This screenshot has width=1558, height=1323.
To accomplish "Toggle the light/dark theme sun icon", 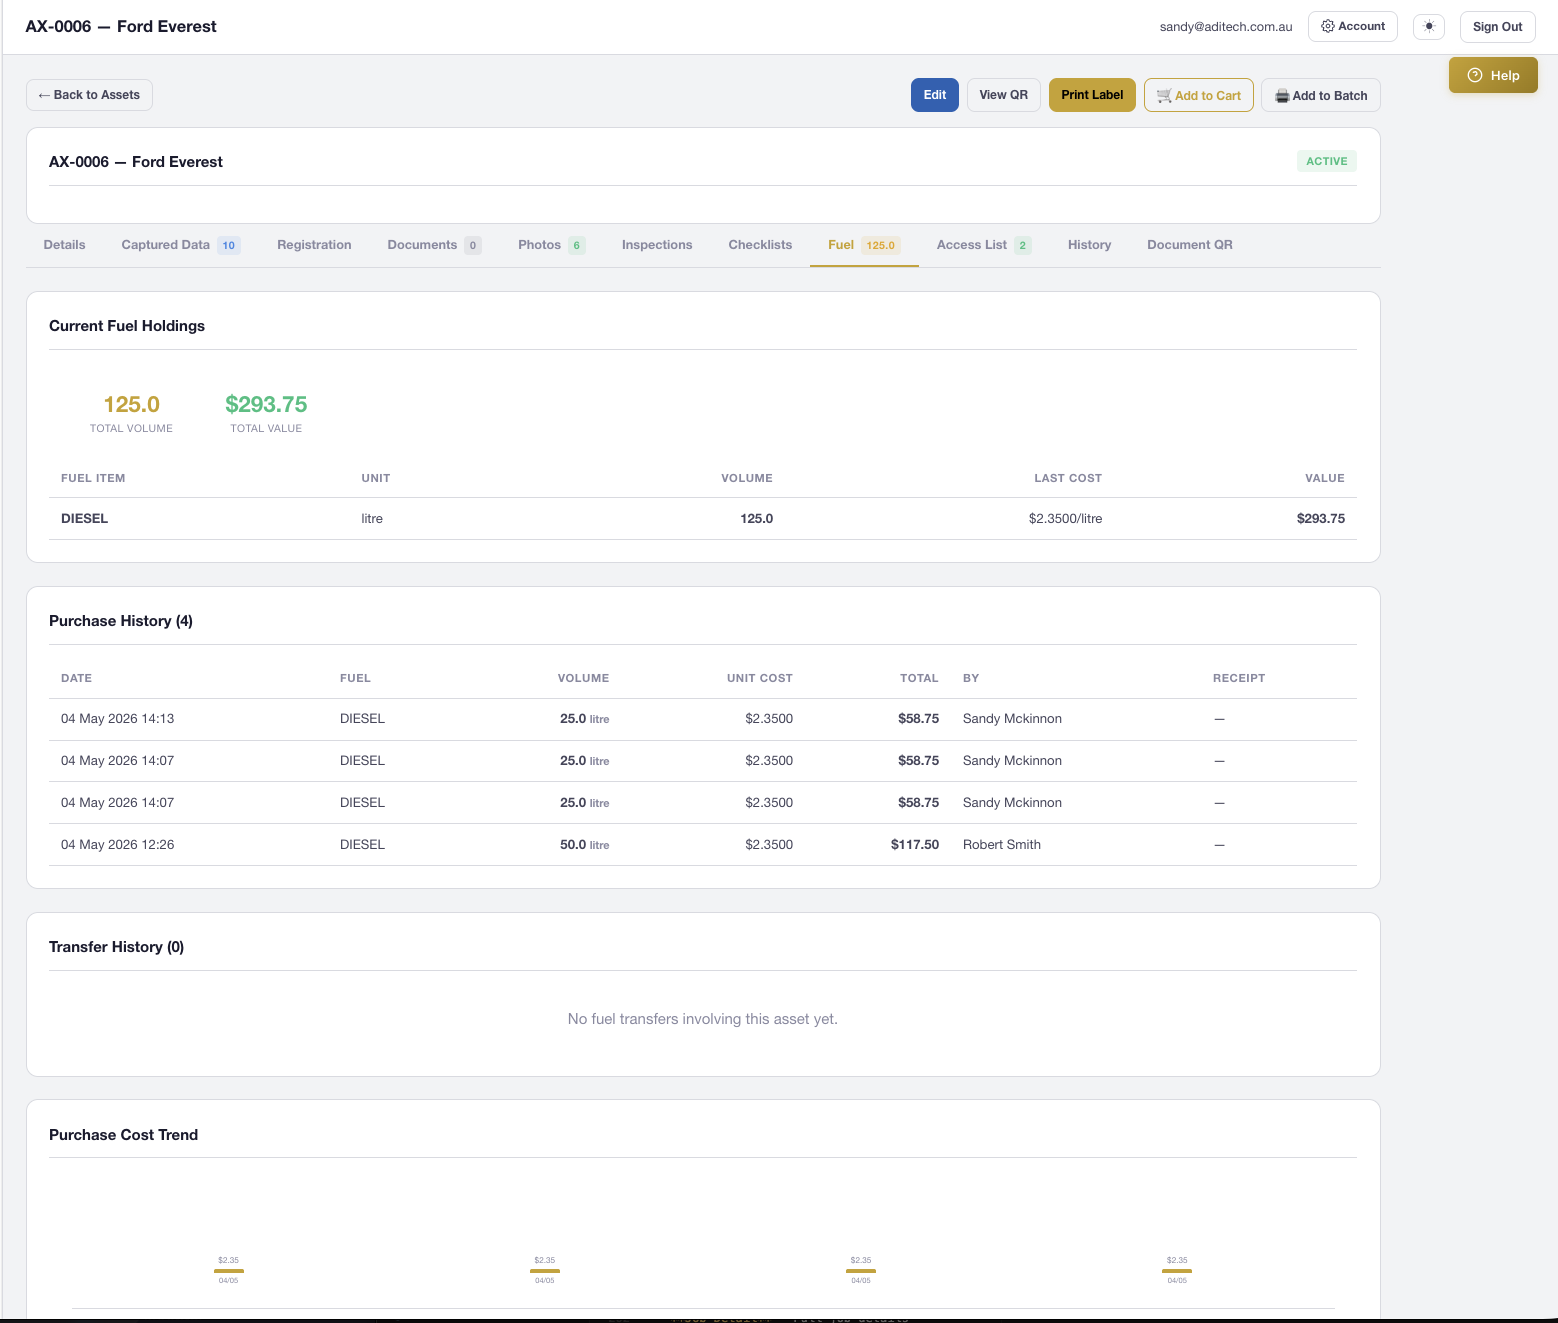I will click(1429, 27).
